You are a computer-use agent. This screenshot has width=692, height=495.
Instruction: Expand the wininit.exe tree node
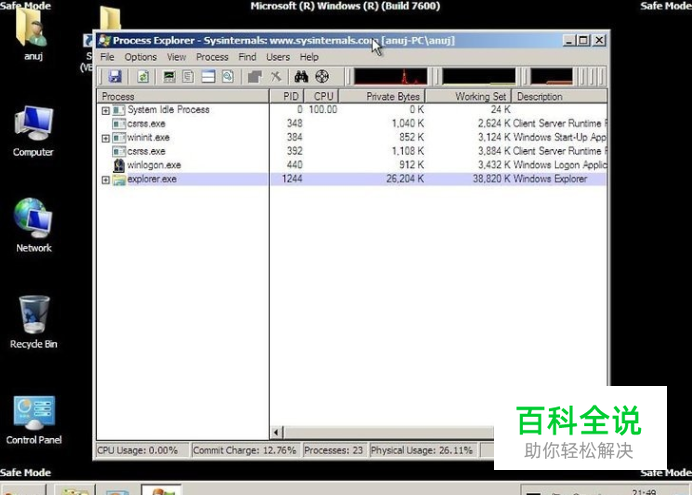(x=105, y=139)
